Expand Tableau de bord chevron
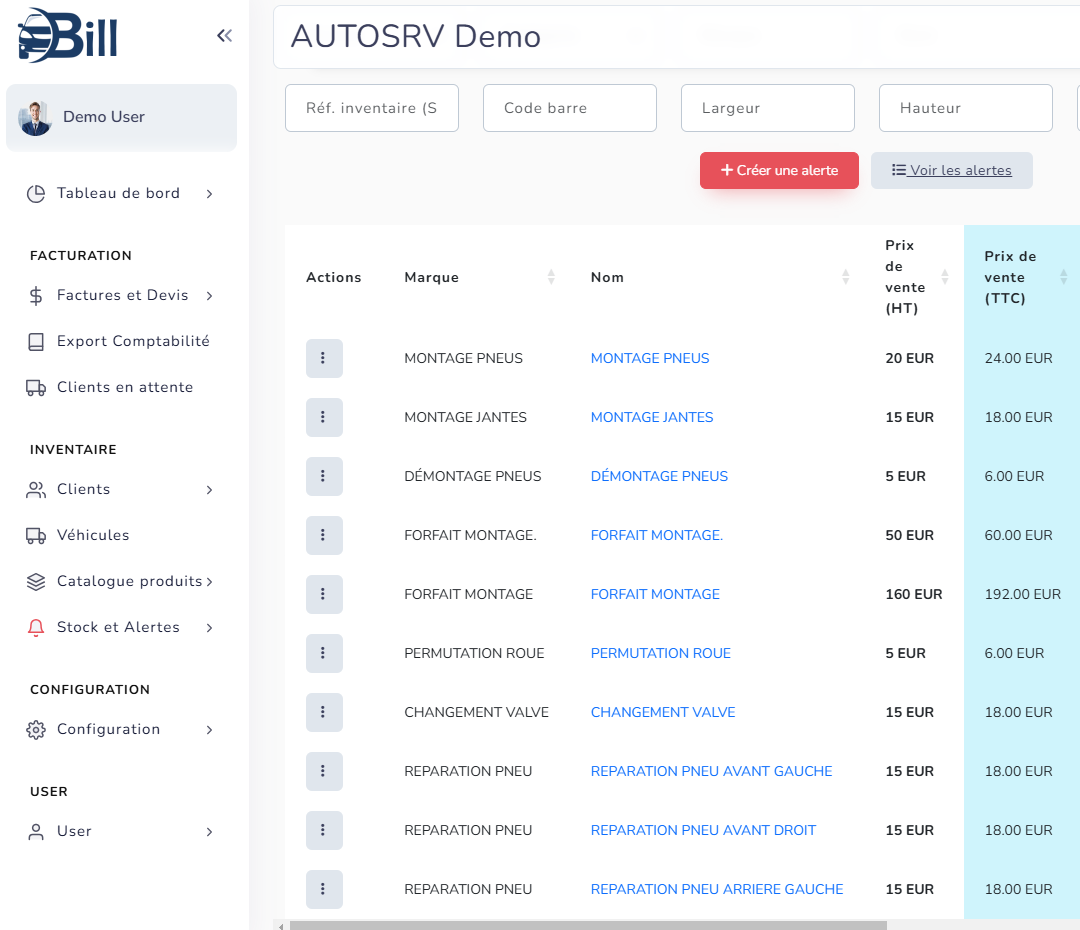Image resolution: width=1080 pixels, height=930 pixels. (x=209, y=194)
